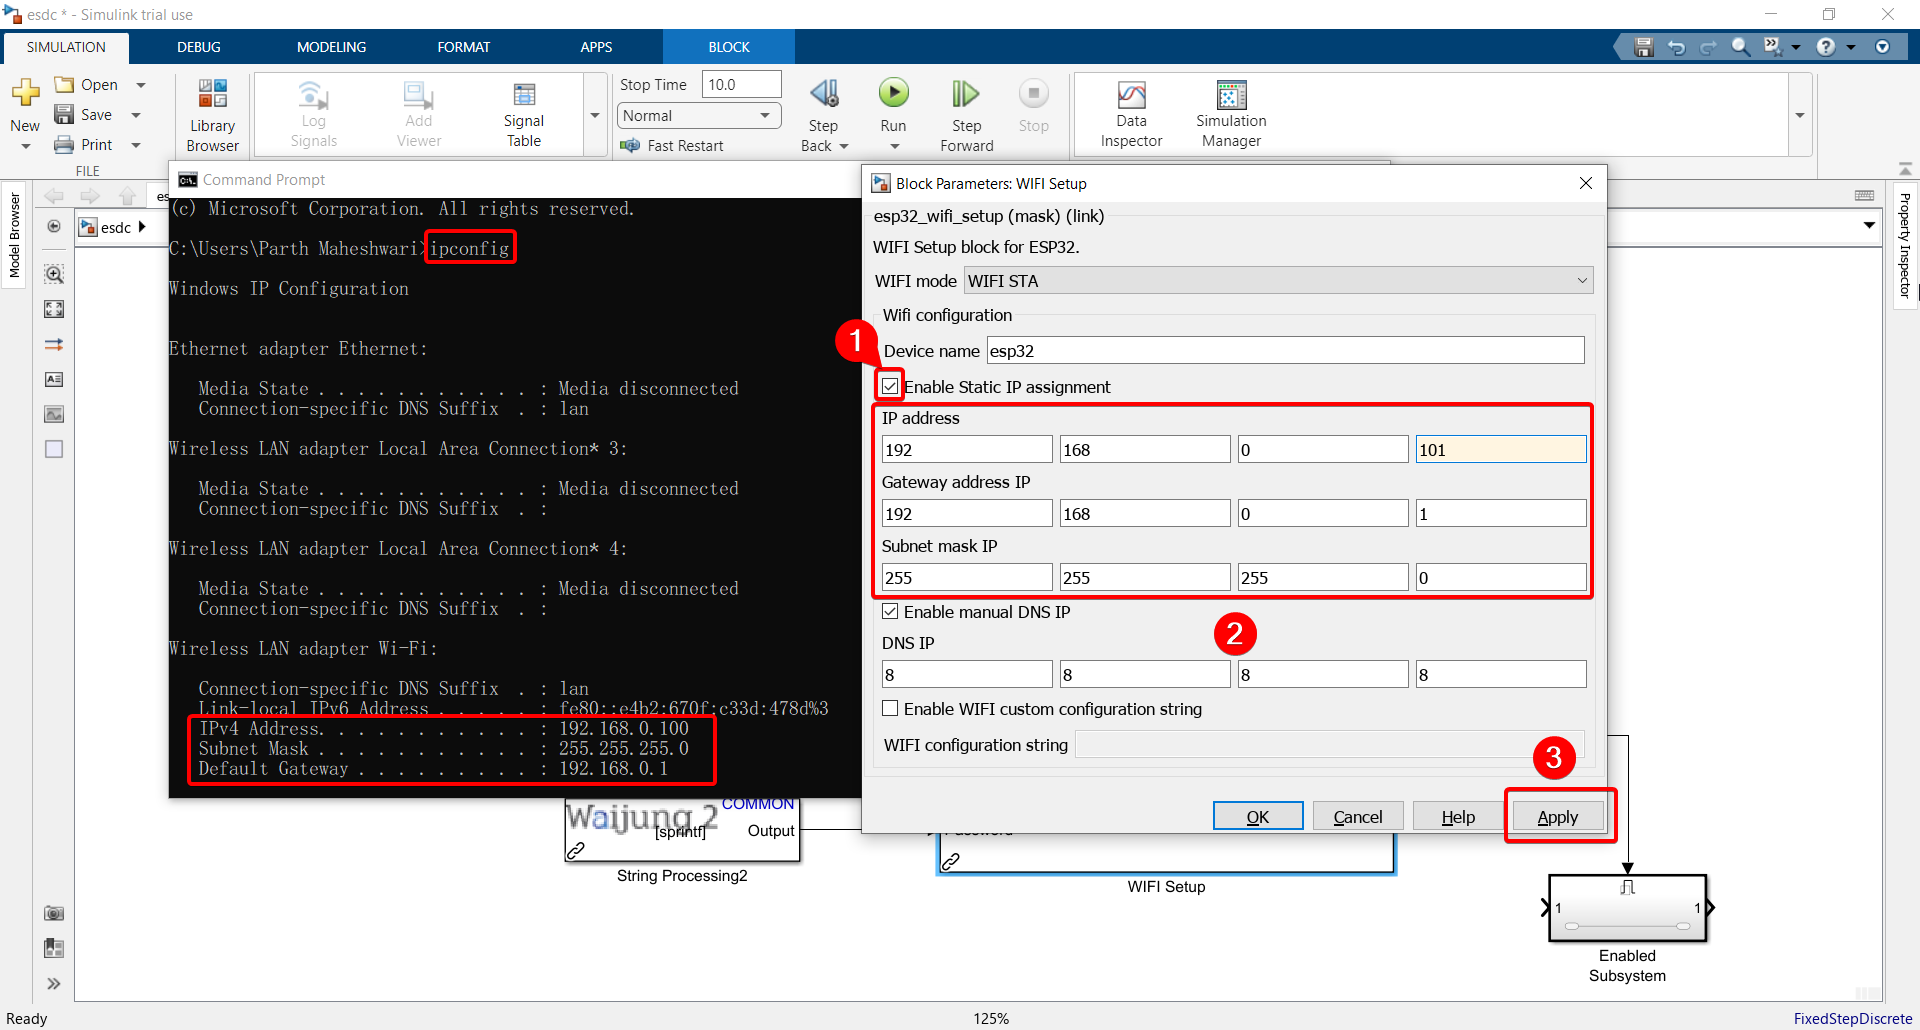Screen dimensions: 1920x1030
Task: Switch to the BLOCK tab
Action: point(729,47)
